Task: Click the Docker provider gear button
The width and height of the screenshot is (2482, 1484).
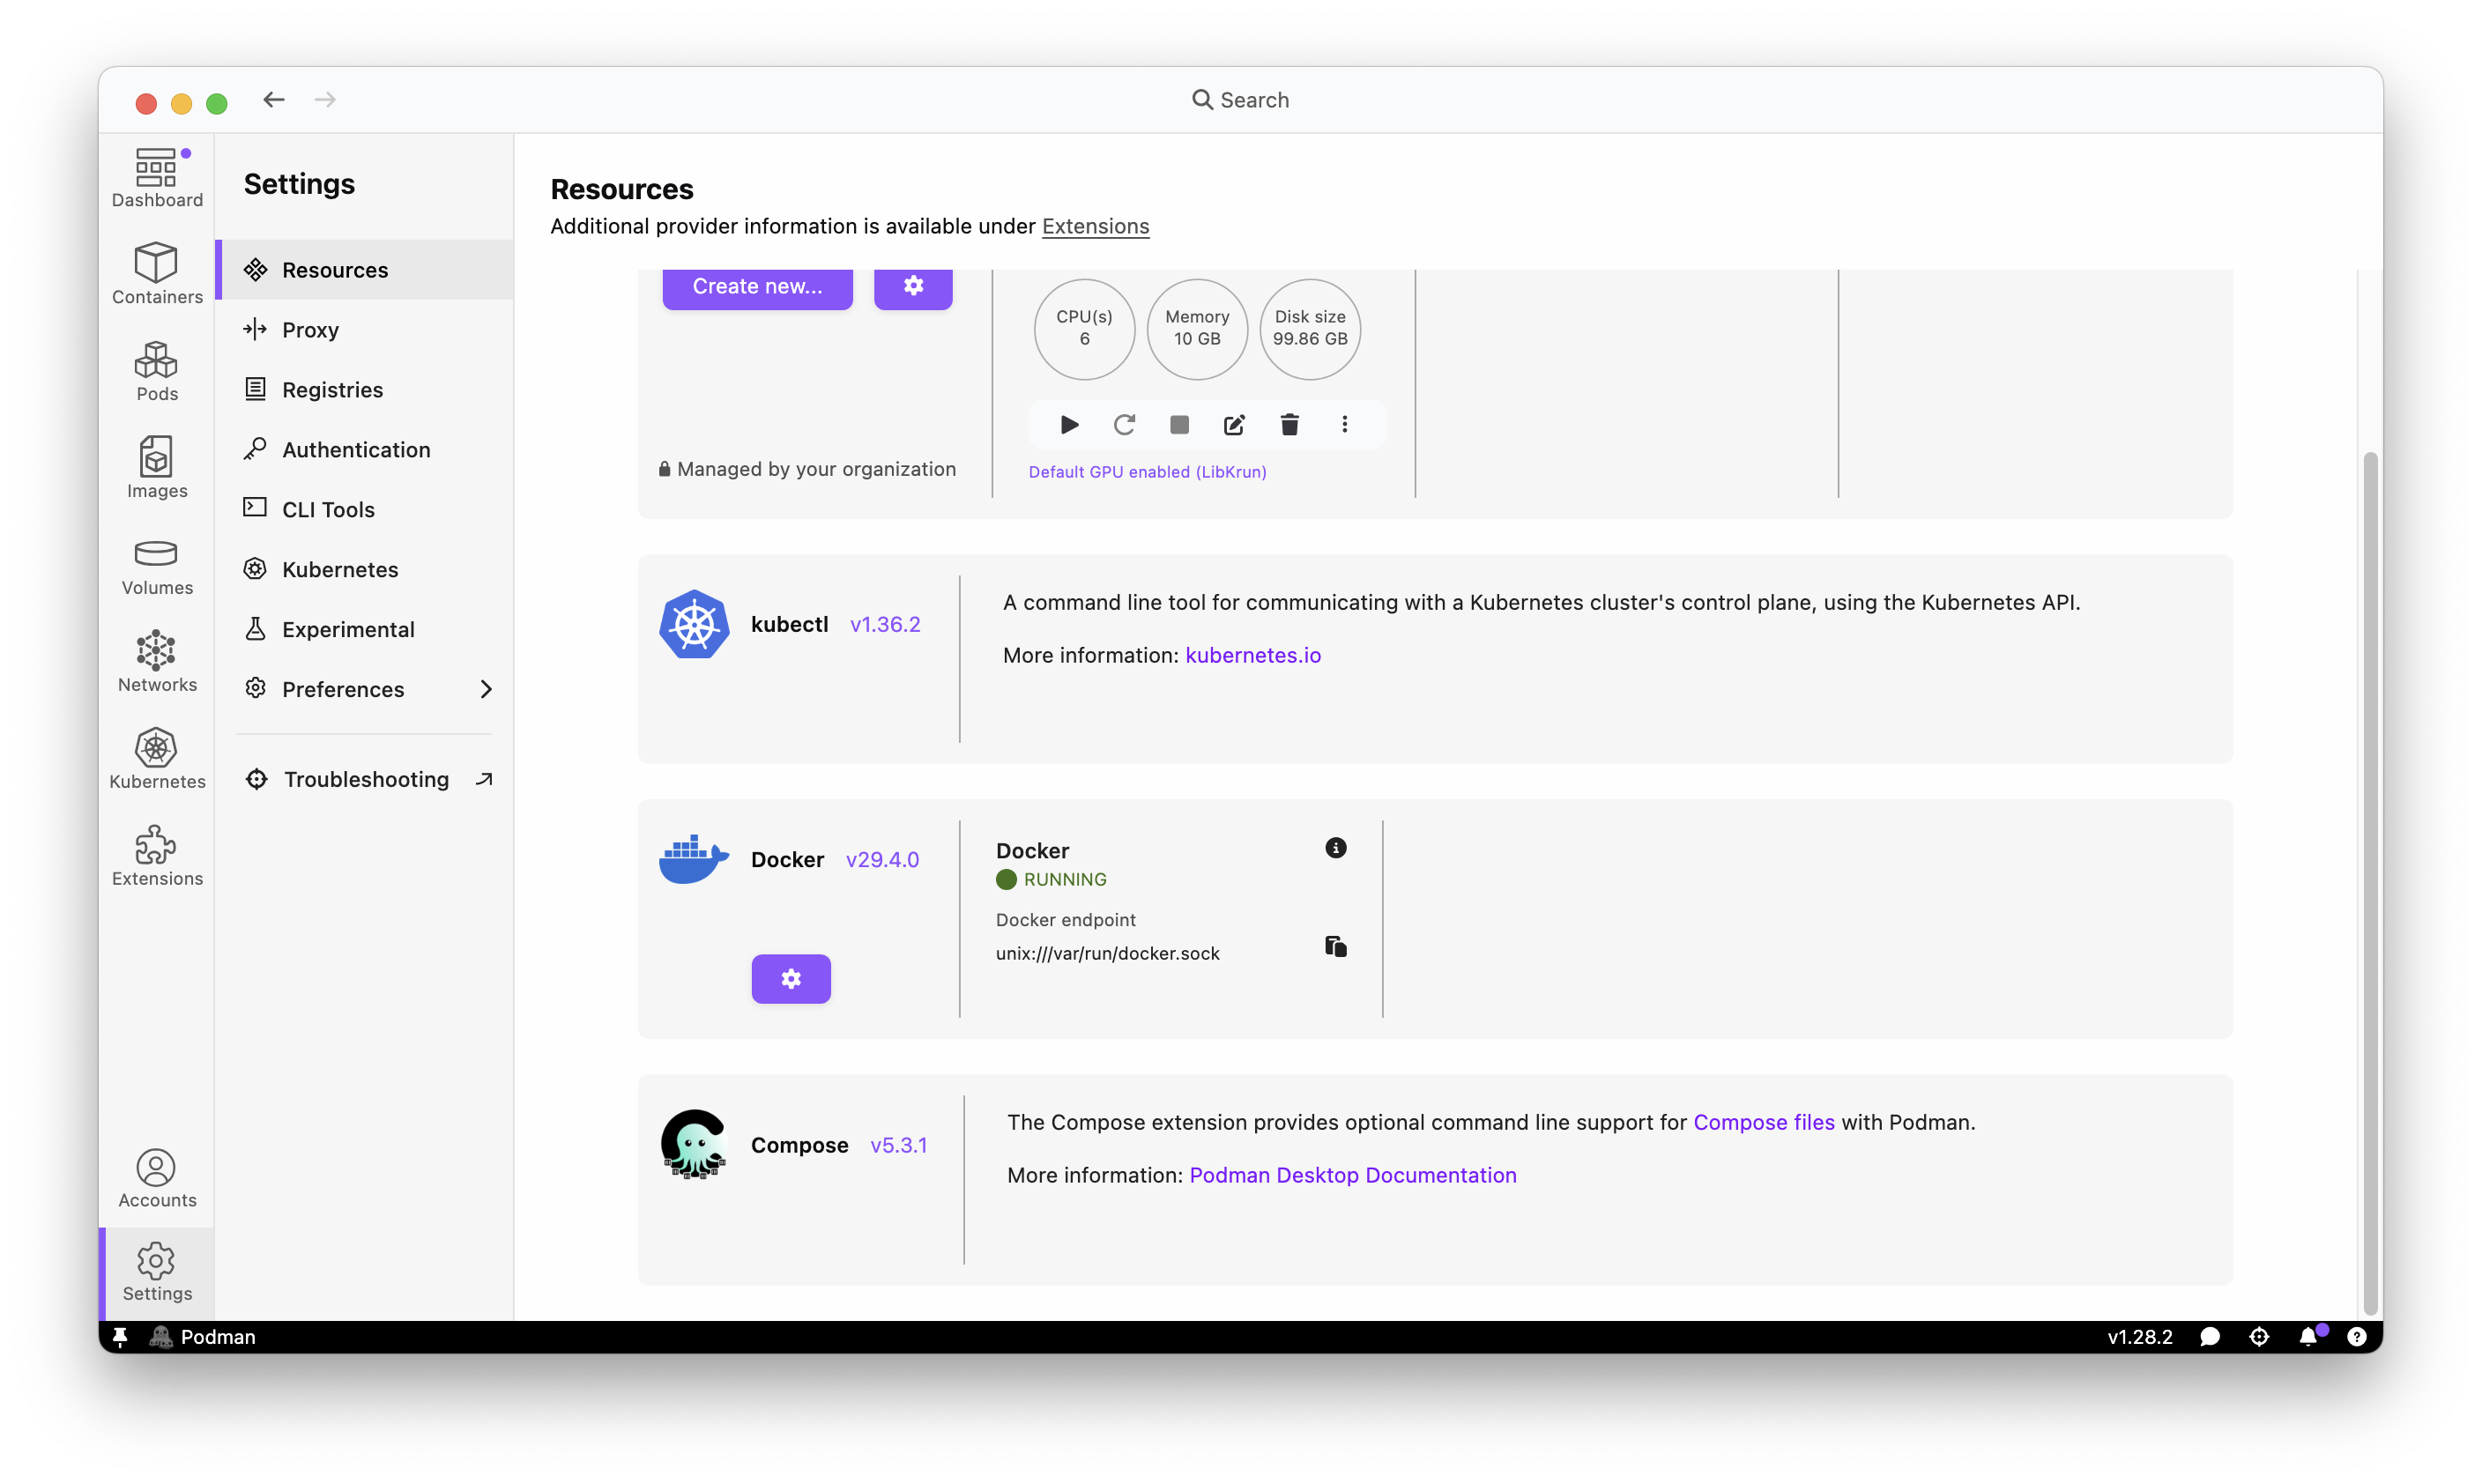Action: 791,979
